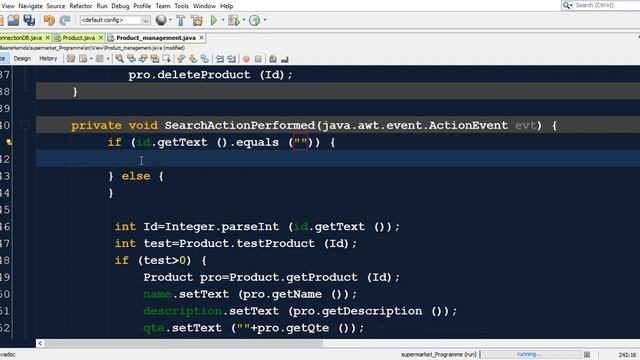Screen dimensions: 640x360
Task: Expand the editor Forward history dropdown
Action: (108, 59)
